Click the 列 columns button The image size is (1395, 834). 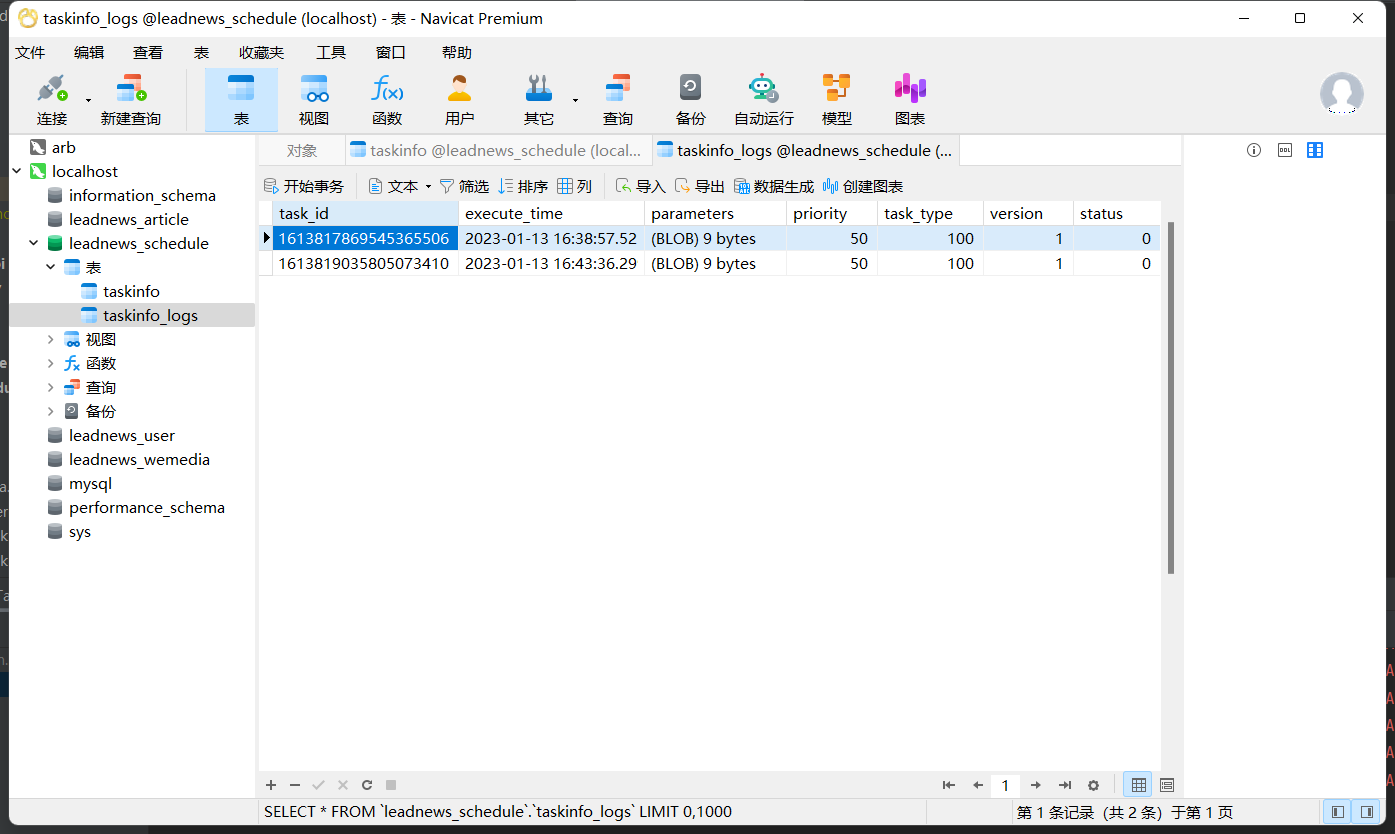coord(575,186)
